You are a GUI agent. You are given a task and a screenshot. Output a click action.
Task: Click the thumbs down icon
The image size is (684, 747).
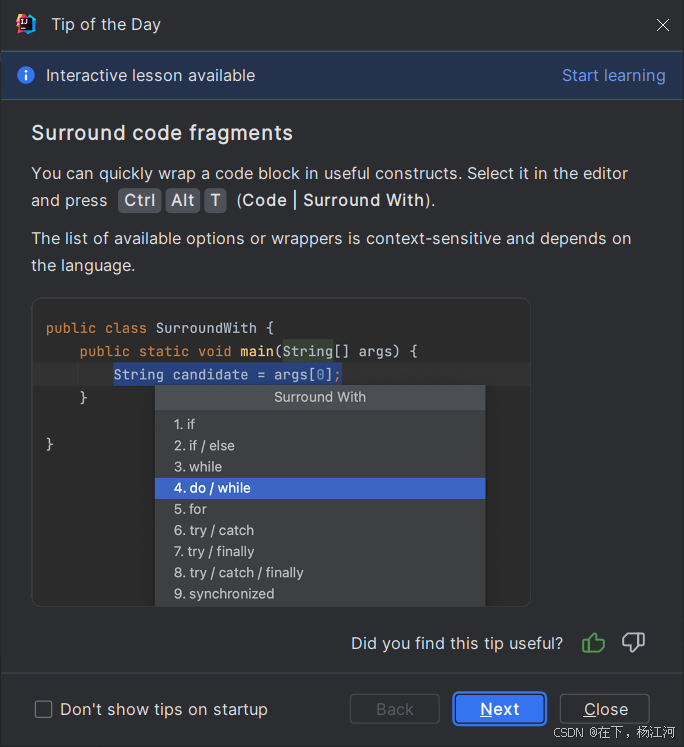pos(633,643)
